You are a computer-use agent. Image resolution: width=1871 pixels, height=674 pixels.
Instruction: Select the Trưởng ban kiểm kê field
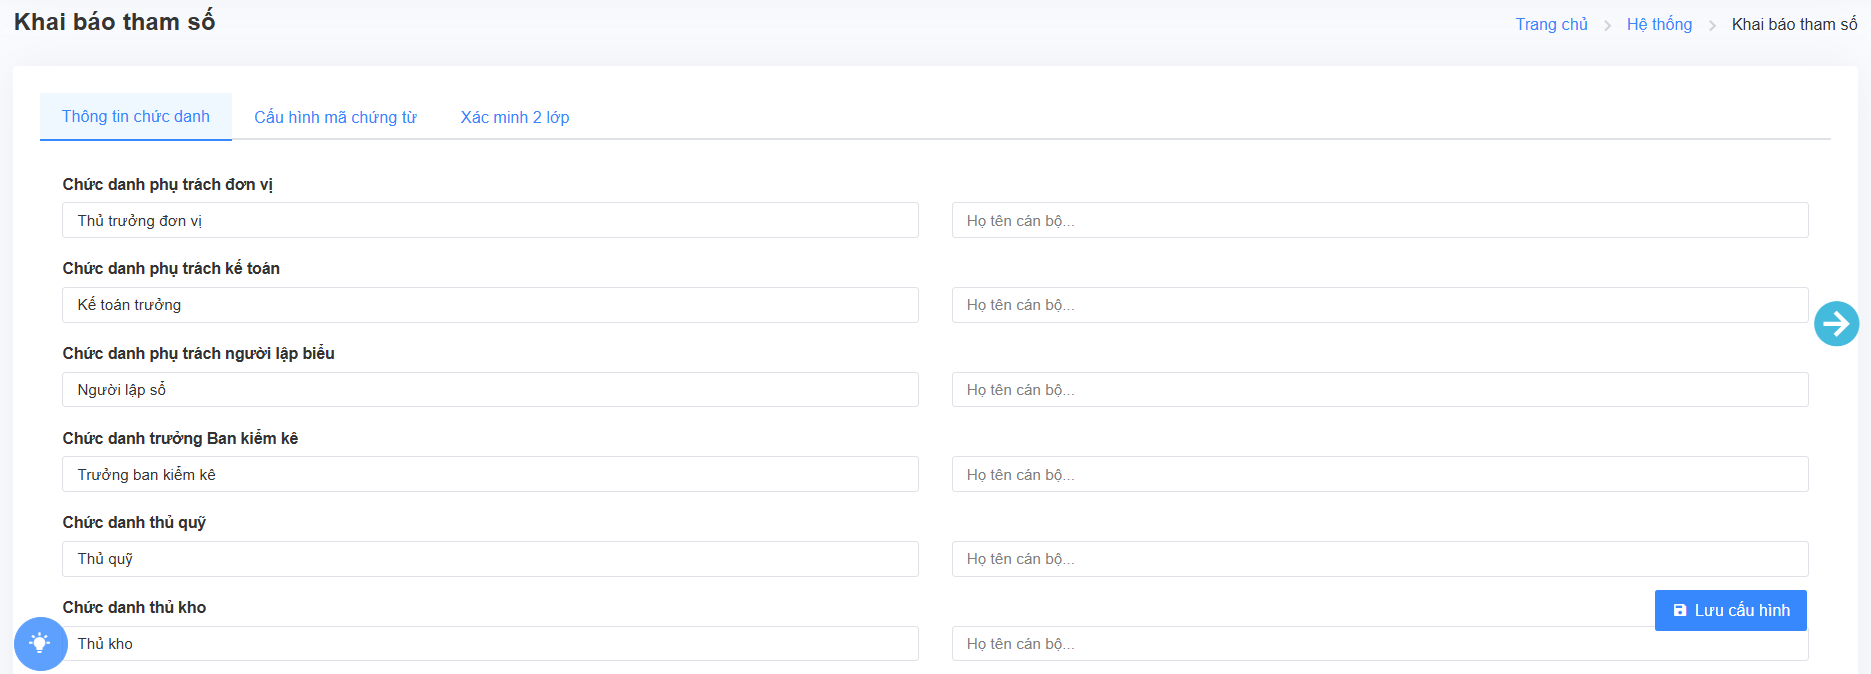490,474
